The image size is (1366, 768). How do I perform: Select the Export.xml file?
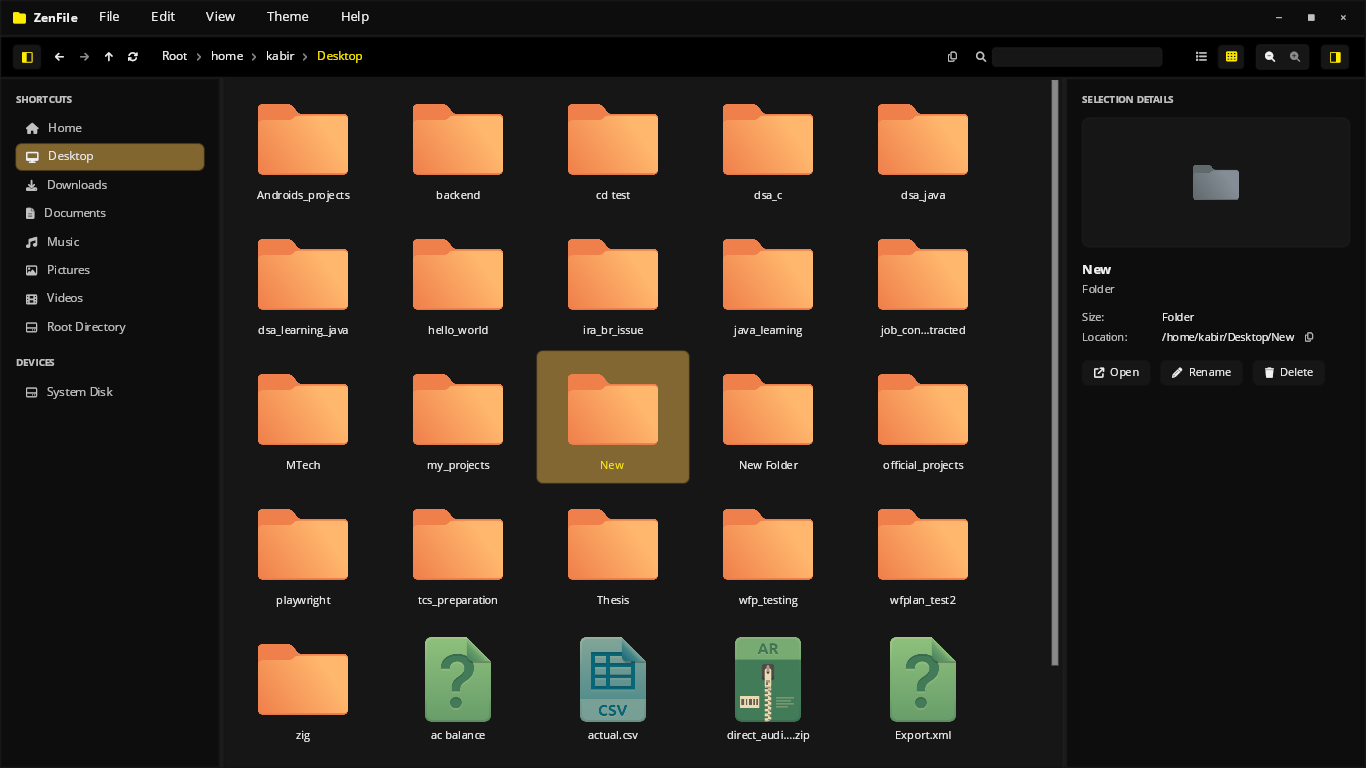(x=923, y=687)
